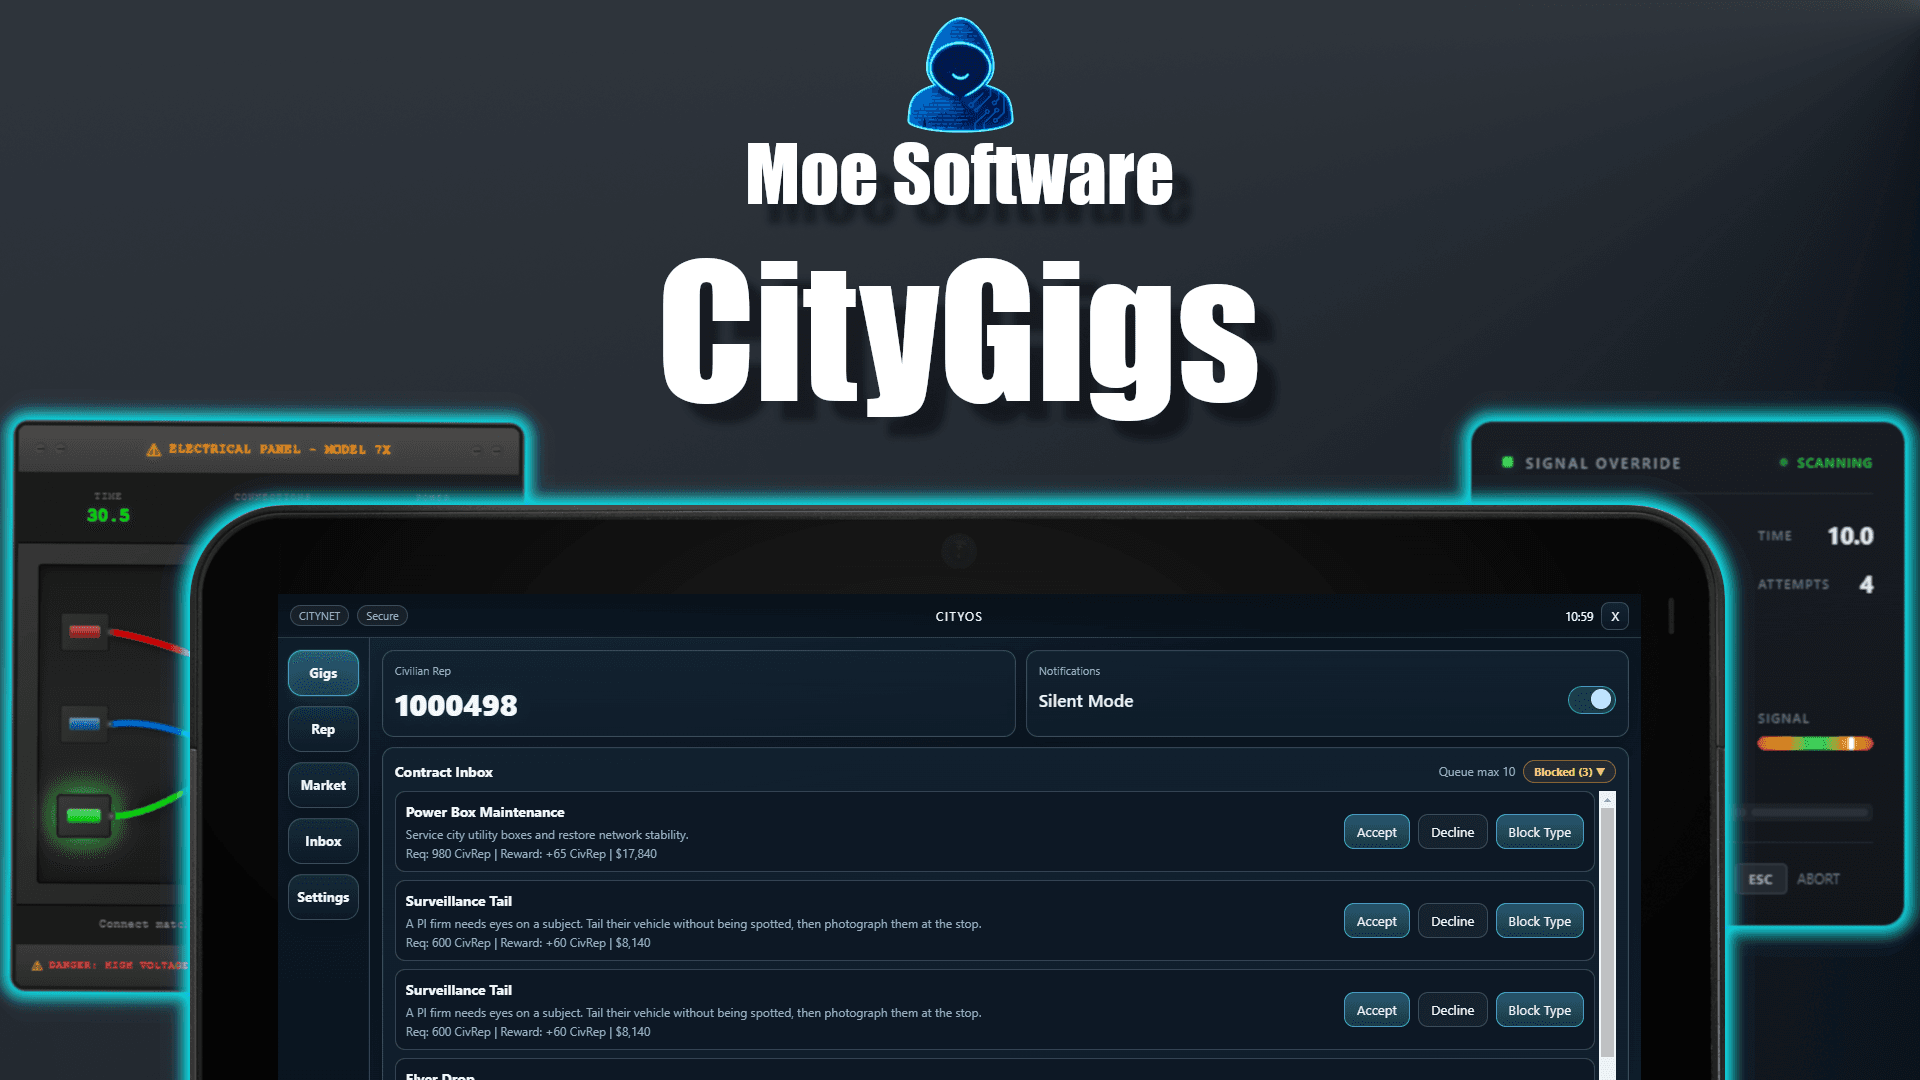This screenshot has height=1080, width=1920.
Task: Click warning triangle on Electrical Panel title
Action: tap(153, 450)
